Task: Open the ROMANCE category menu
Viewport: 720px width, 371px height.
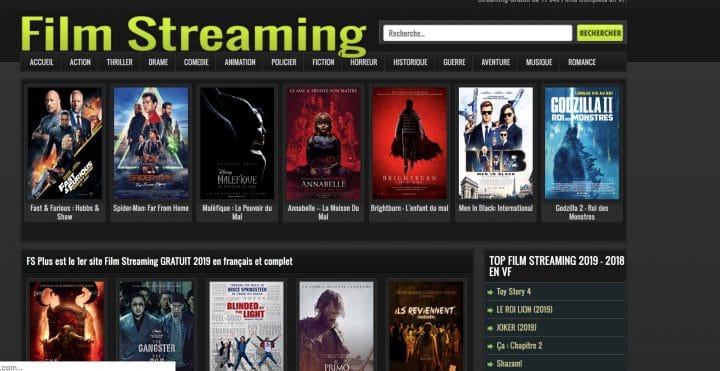Action: (582, 62)
